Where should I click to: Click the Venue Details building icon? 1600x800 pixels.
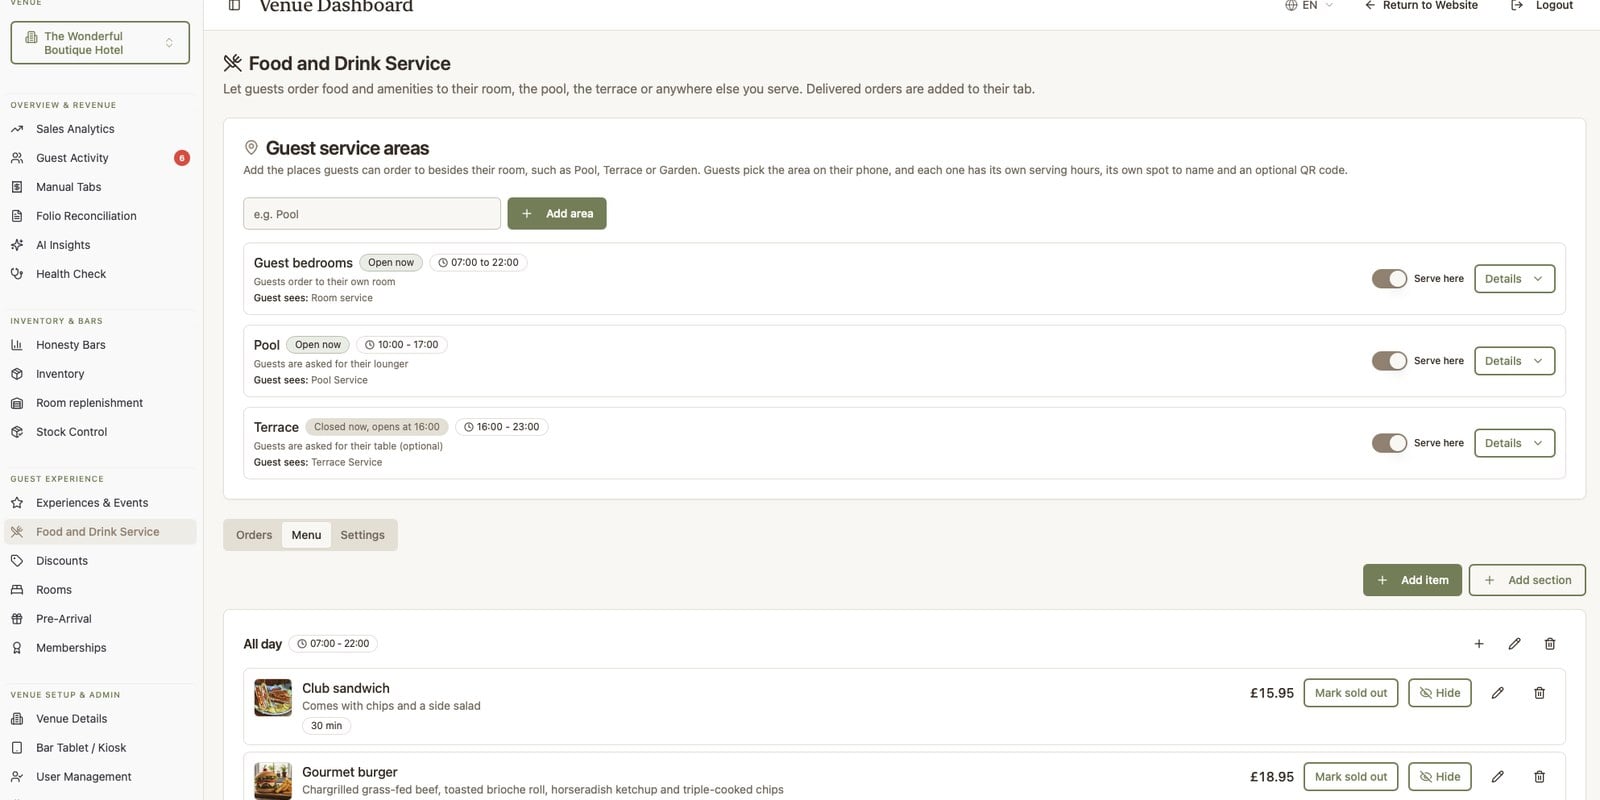tap(17, 719)
